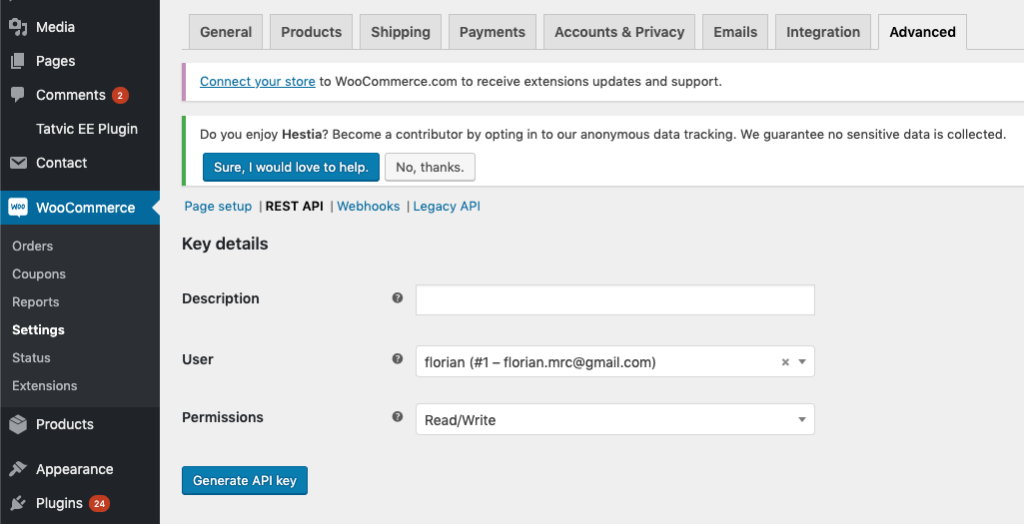The image size is (1024, 524).
Task: Click the Comments badge showing 2
Action: point(120,95)
